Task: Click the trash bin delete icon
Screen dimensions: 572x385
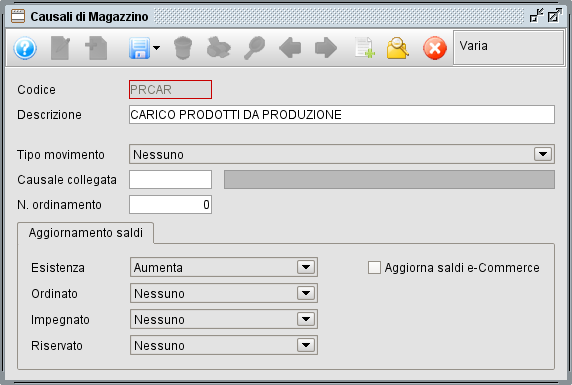Action: click(x=183, y=48)
